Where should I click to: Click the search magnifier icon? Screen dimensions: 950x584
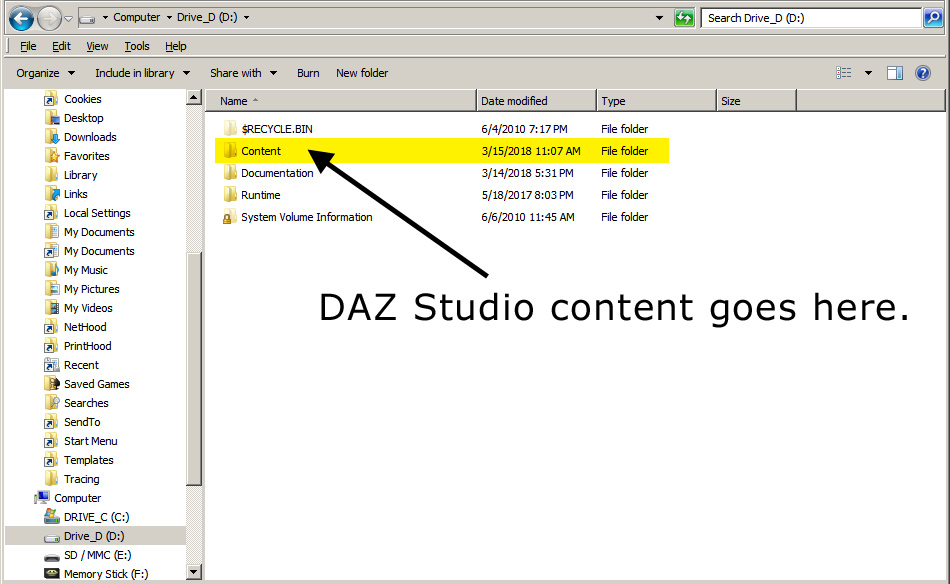932,18
